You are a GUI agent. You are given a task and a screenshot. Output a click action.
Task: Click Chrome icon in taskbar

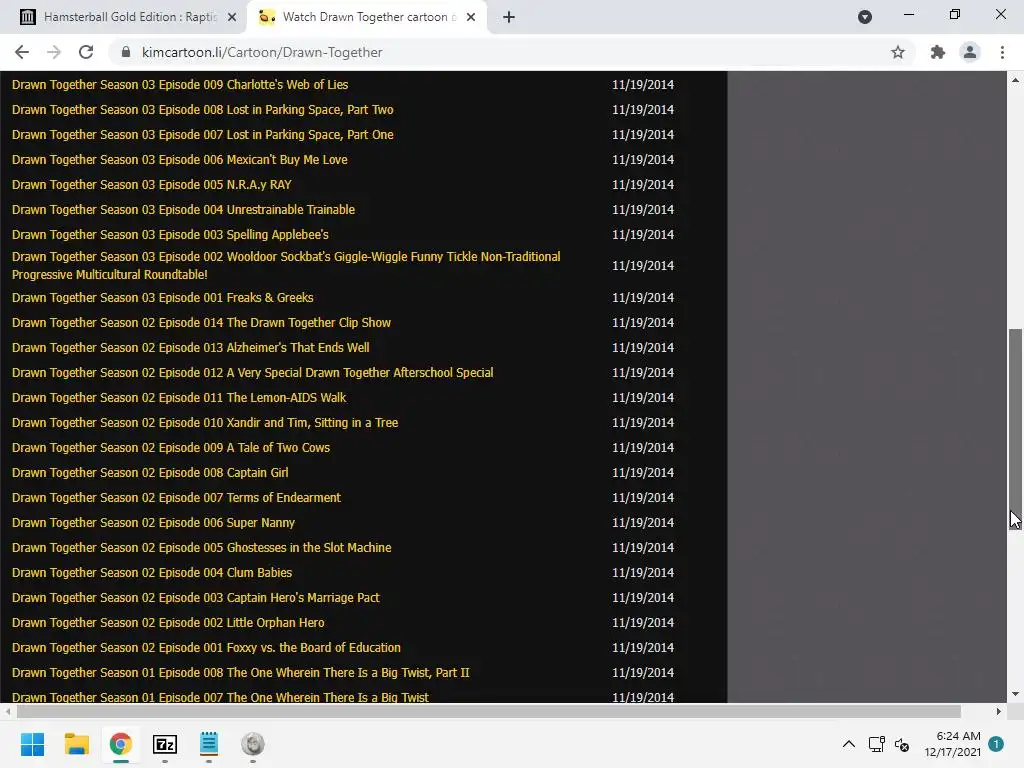[x=121, y=744]
